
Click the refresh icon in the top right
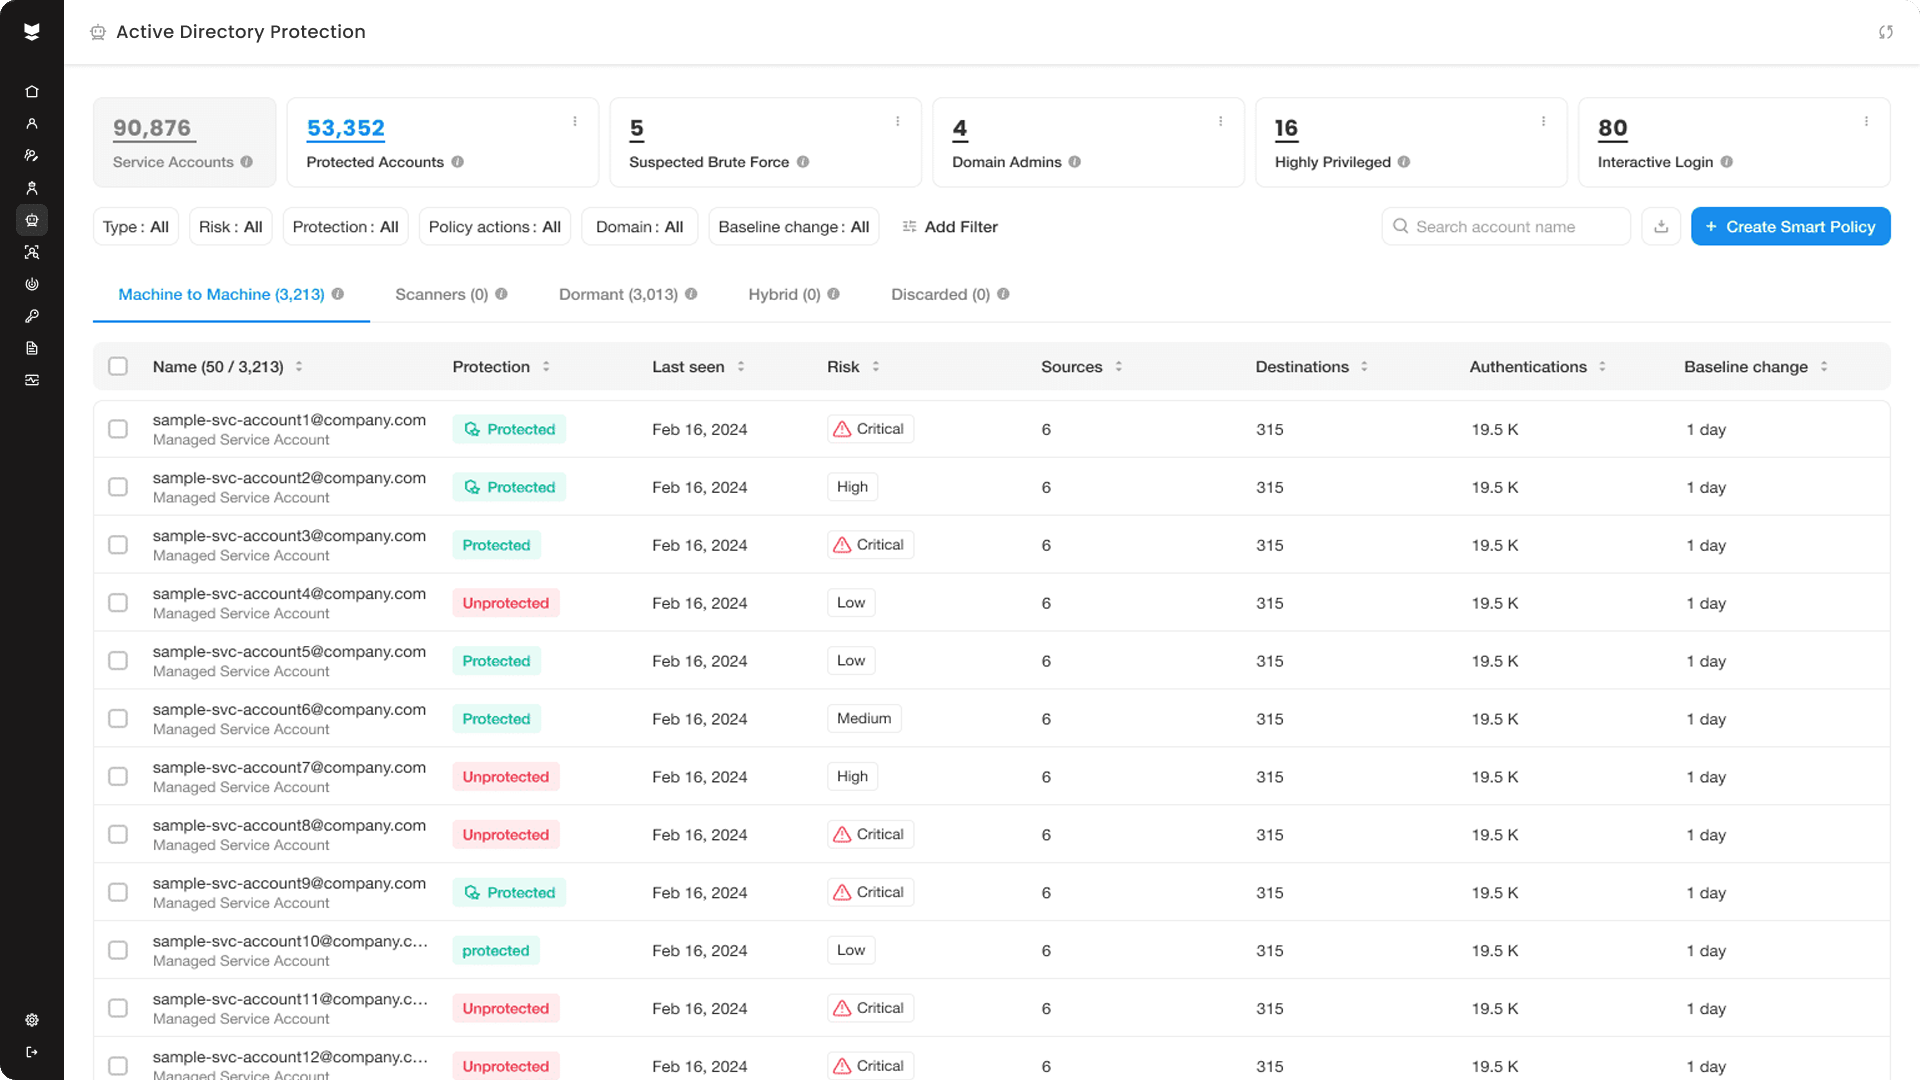pyautogui.click(x=1885, y=32)
